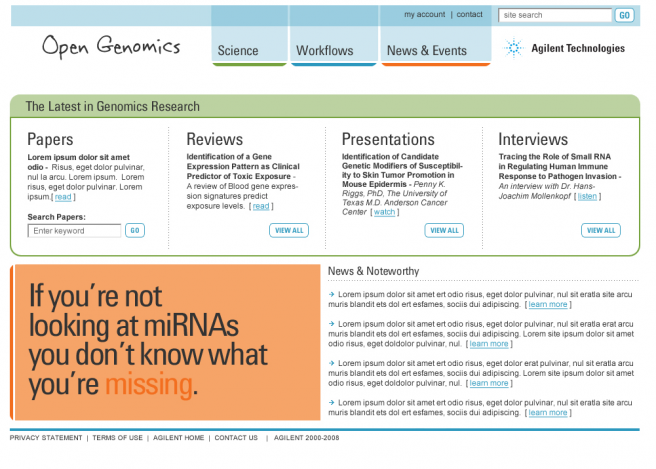Click the Agilent Technologies spark logo icon
The width and height of the screenshot is (656, 469).
point(513,48)
